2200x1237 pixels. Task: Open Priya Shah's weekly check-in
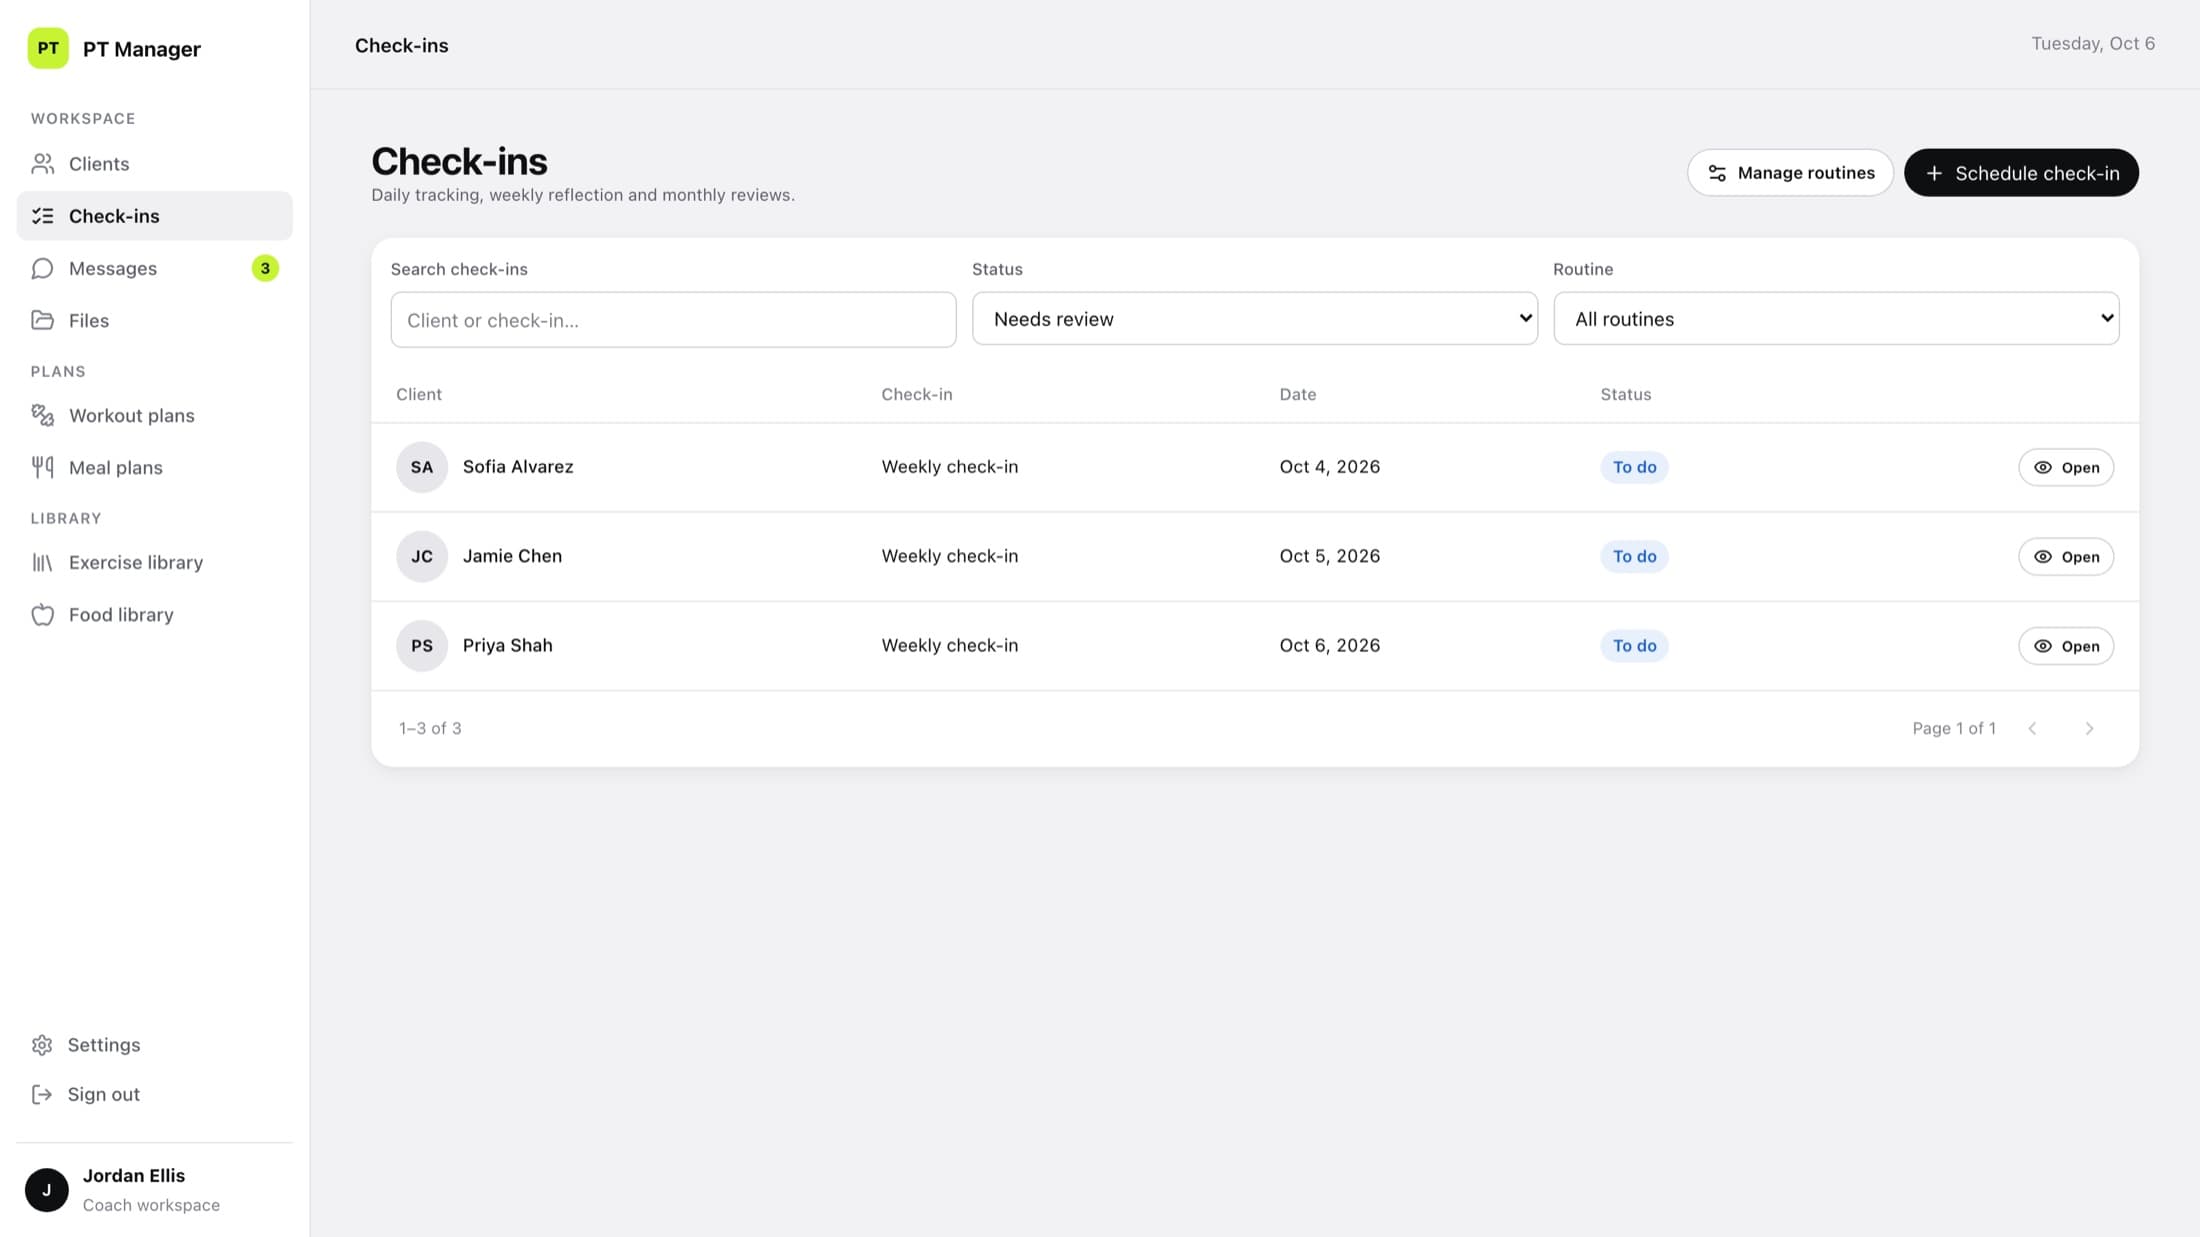2066,646
